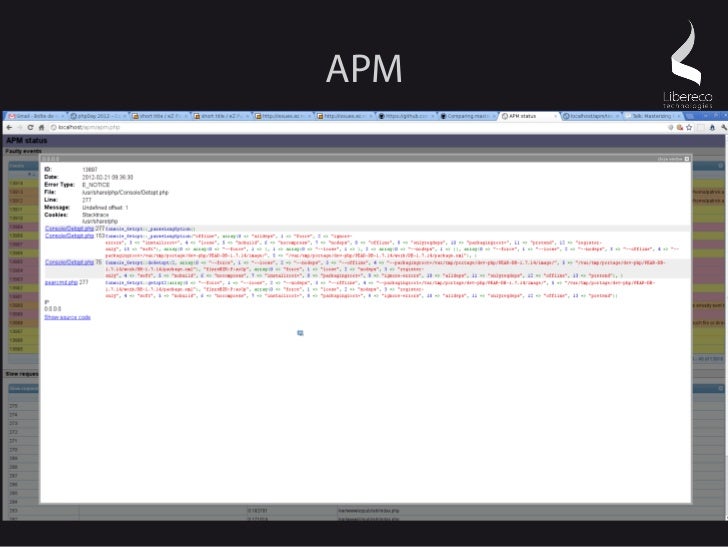Select the first yellow event row in background list
This screenshot has height=547, width=728.
[23, 183]
